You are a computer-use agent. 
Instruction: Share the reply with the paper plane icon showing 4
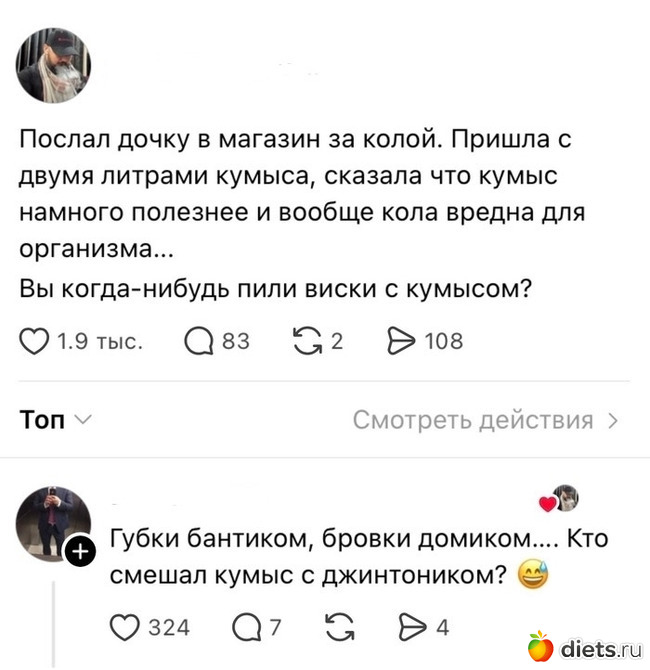tap(413, 627)
